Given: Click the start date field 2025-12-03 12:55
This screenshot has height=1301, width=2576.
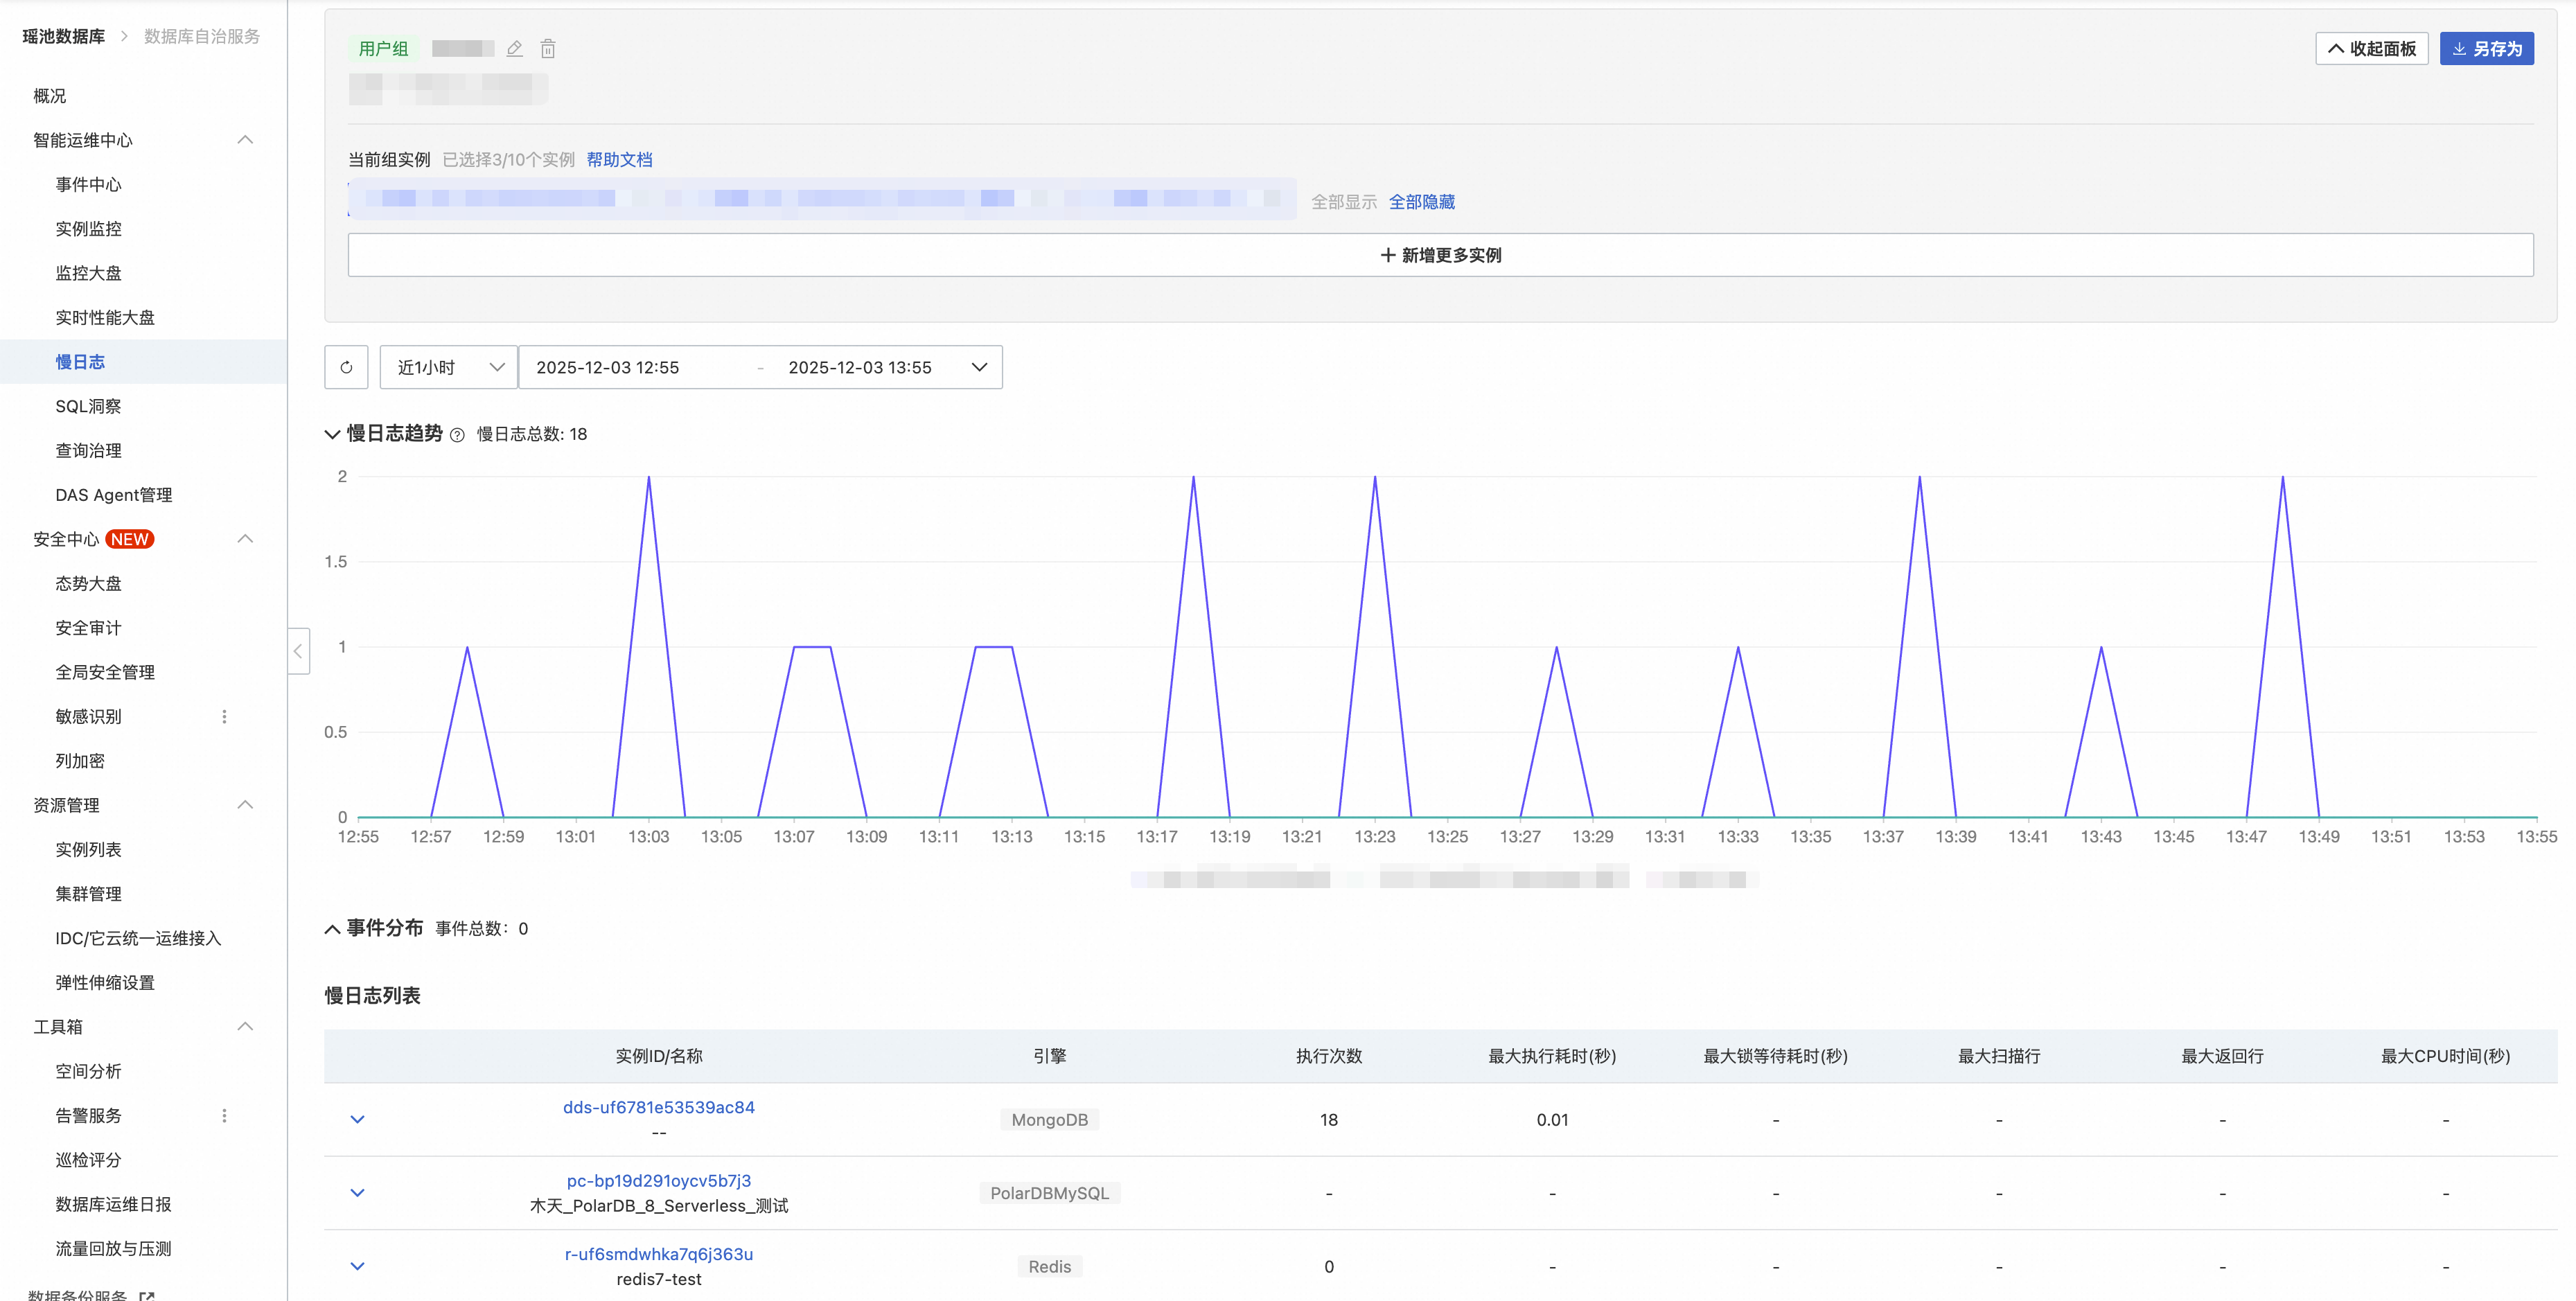Looking at the screenshot, I should click(608, 367).
